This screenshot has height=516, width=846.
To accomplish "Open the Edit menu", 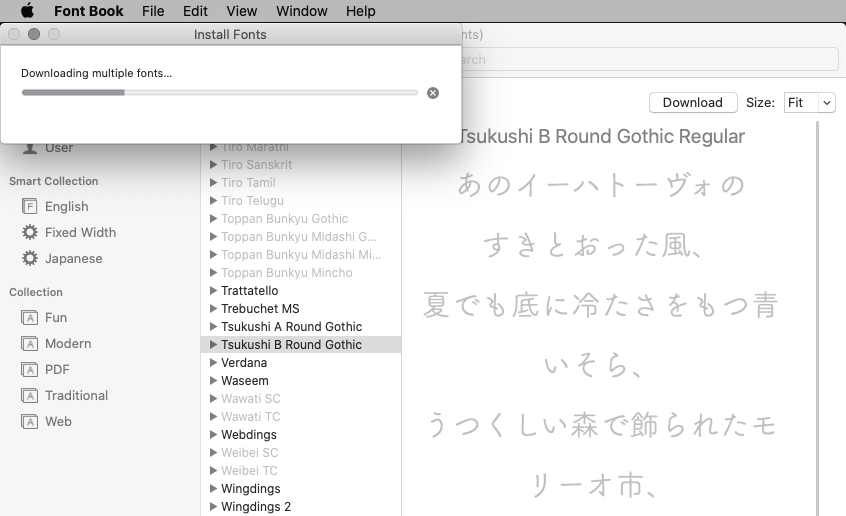I will [x=195, y=11].
